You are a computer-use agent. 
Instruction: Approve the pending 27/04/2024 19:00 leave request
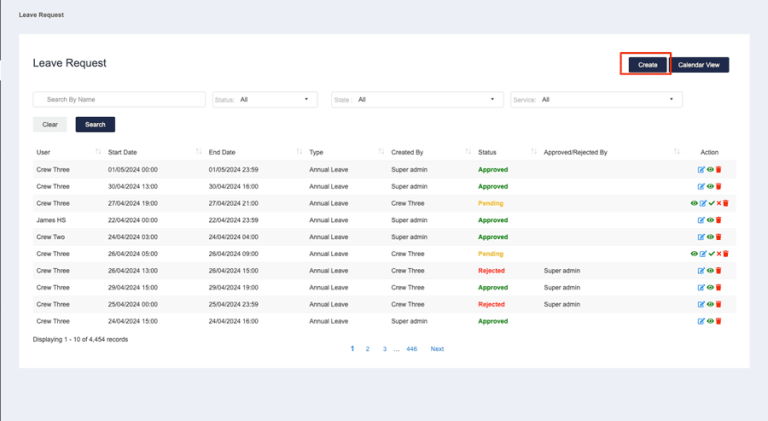click(x=711, y=203)
